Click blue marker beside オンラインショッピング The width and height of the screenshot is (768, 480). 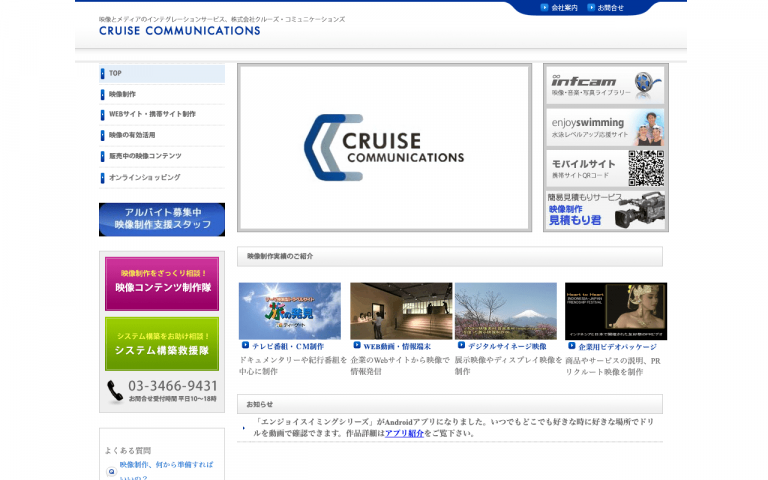click(102, 178)
